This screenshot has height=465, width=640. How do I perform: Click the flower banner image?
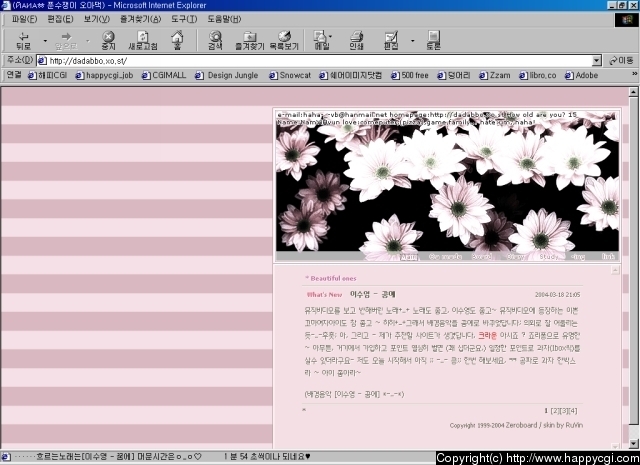click(x=447, y=185)
